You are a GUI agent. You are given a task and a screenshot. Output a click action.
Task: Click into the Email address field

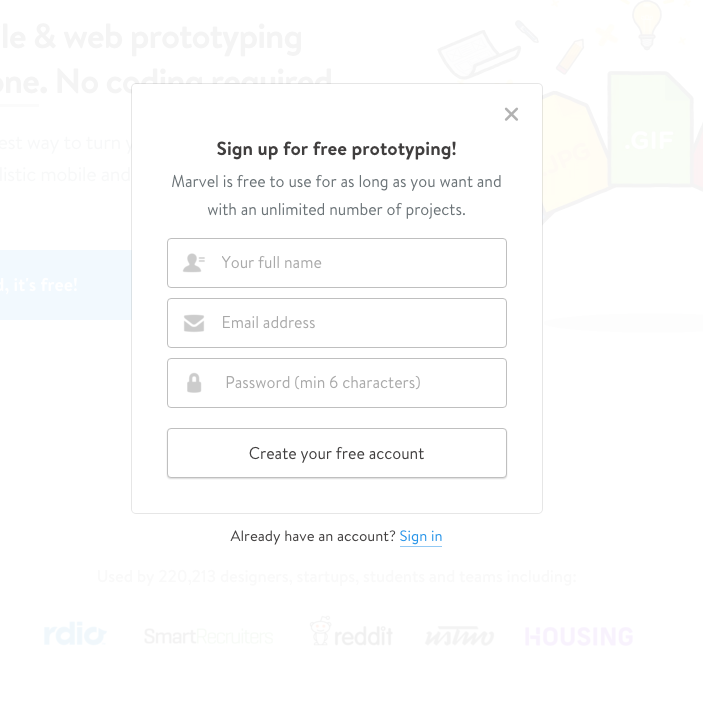click(x=355, y=323)
